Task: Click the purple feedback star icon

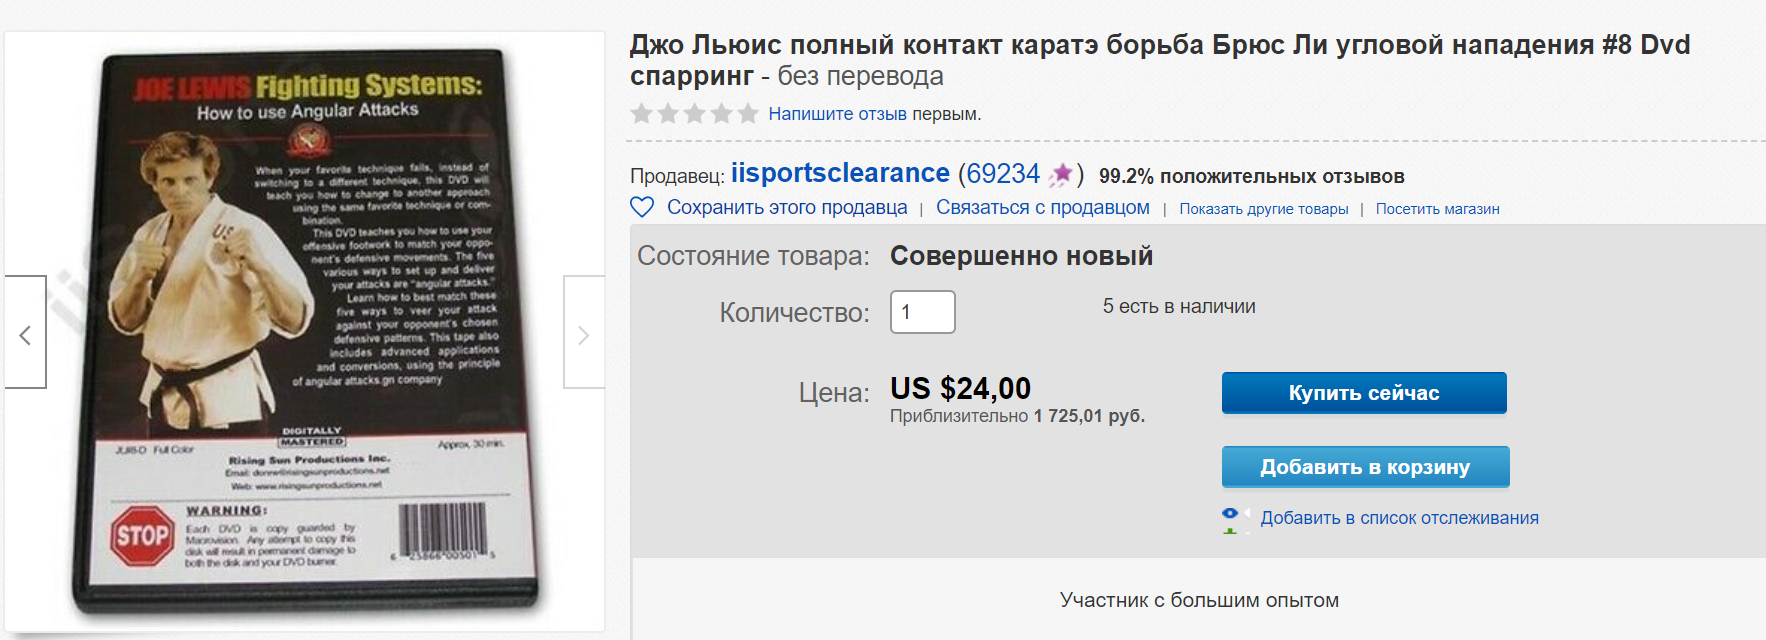Action: pos(1061,175)
